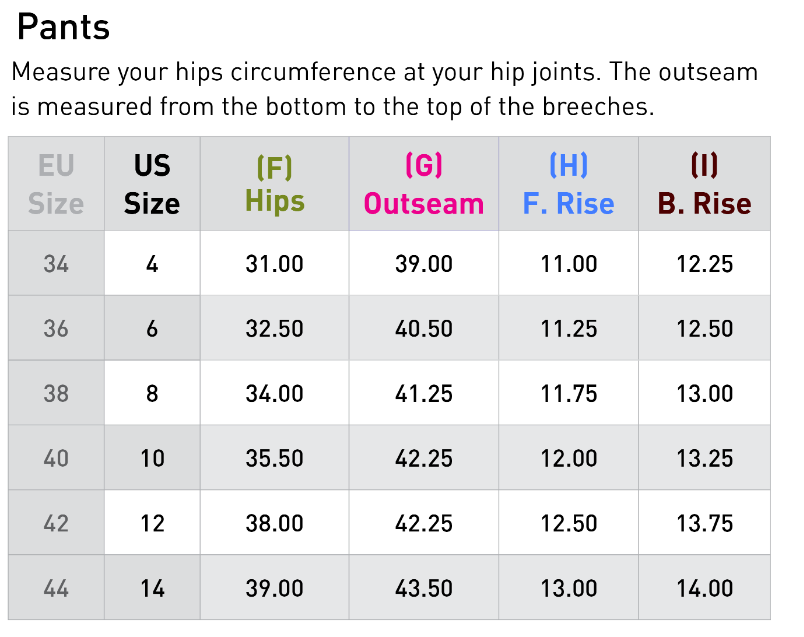
Task: Click front rise value 11.75
Action: [568, 393]
